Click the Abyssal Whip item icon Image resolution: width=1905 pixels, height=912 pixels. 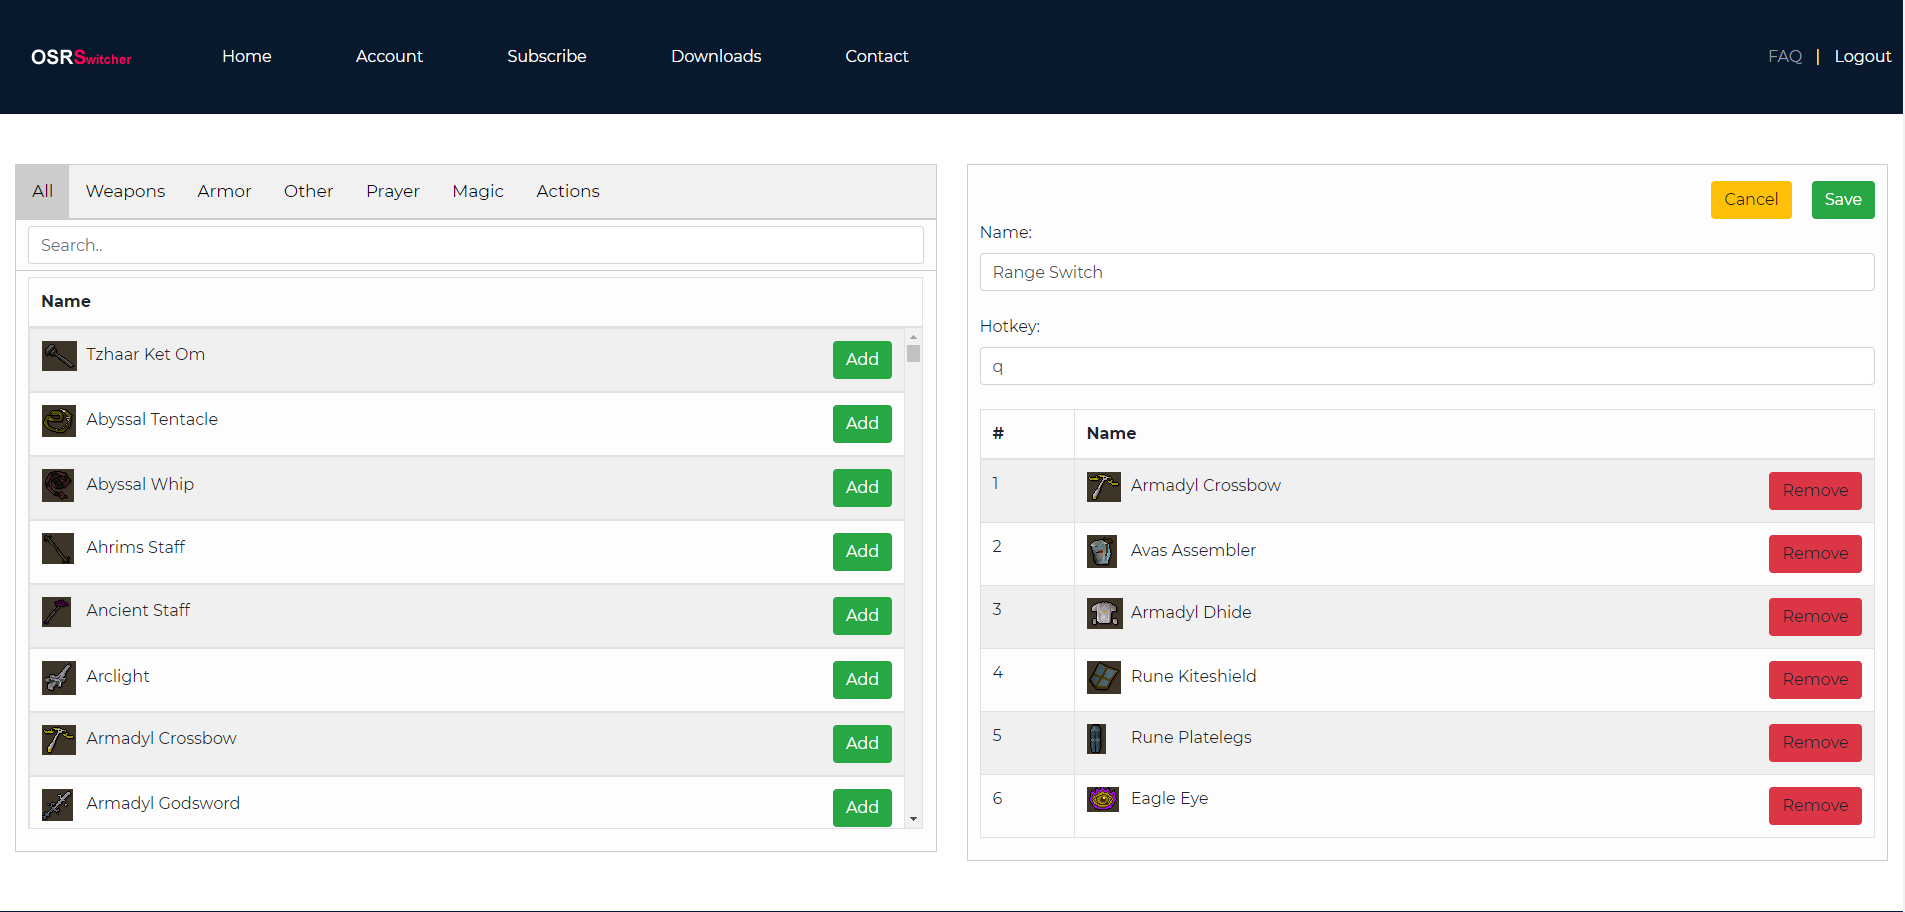pos(59,486)
